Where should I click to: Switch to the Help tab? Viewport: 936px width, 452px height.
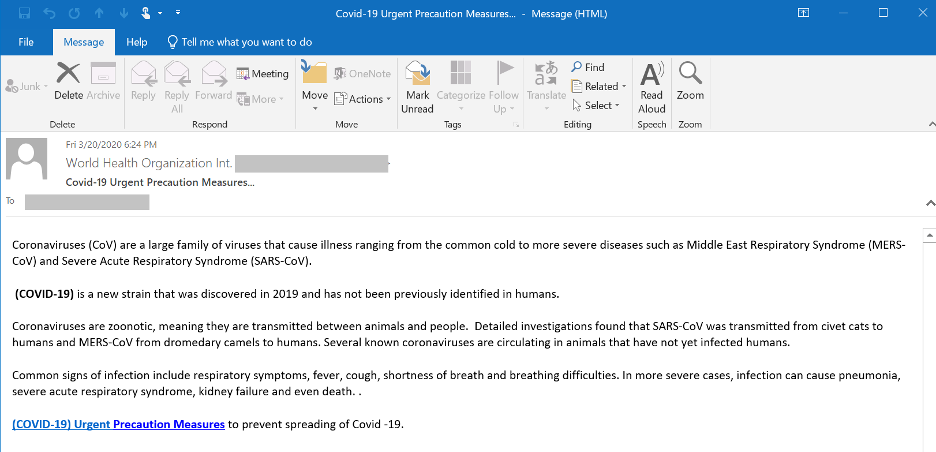tap(137, 42)
